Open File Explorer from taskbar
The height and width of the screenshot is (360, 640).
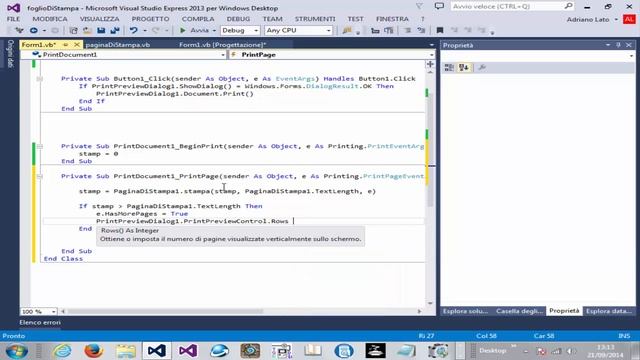[x=125, y=351]
